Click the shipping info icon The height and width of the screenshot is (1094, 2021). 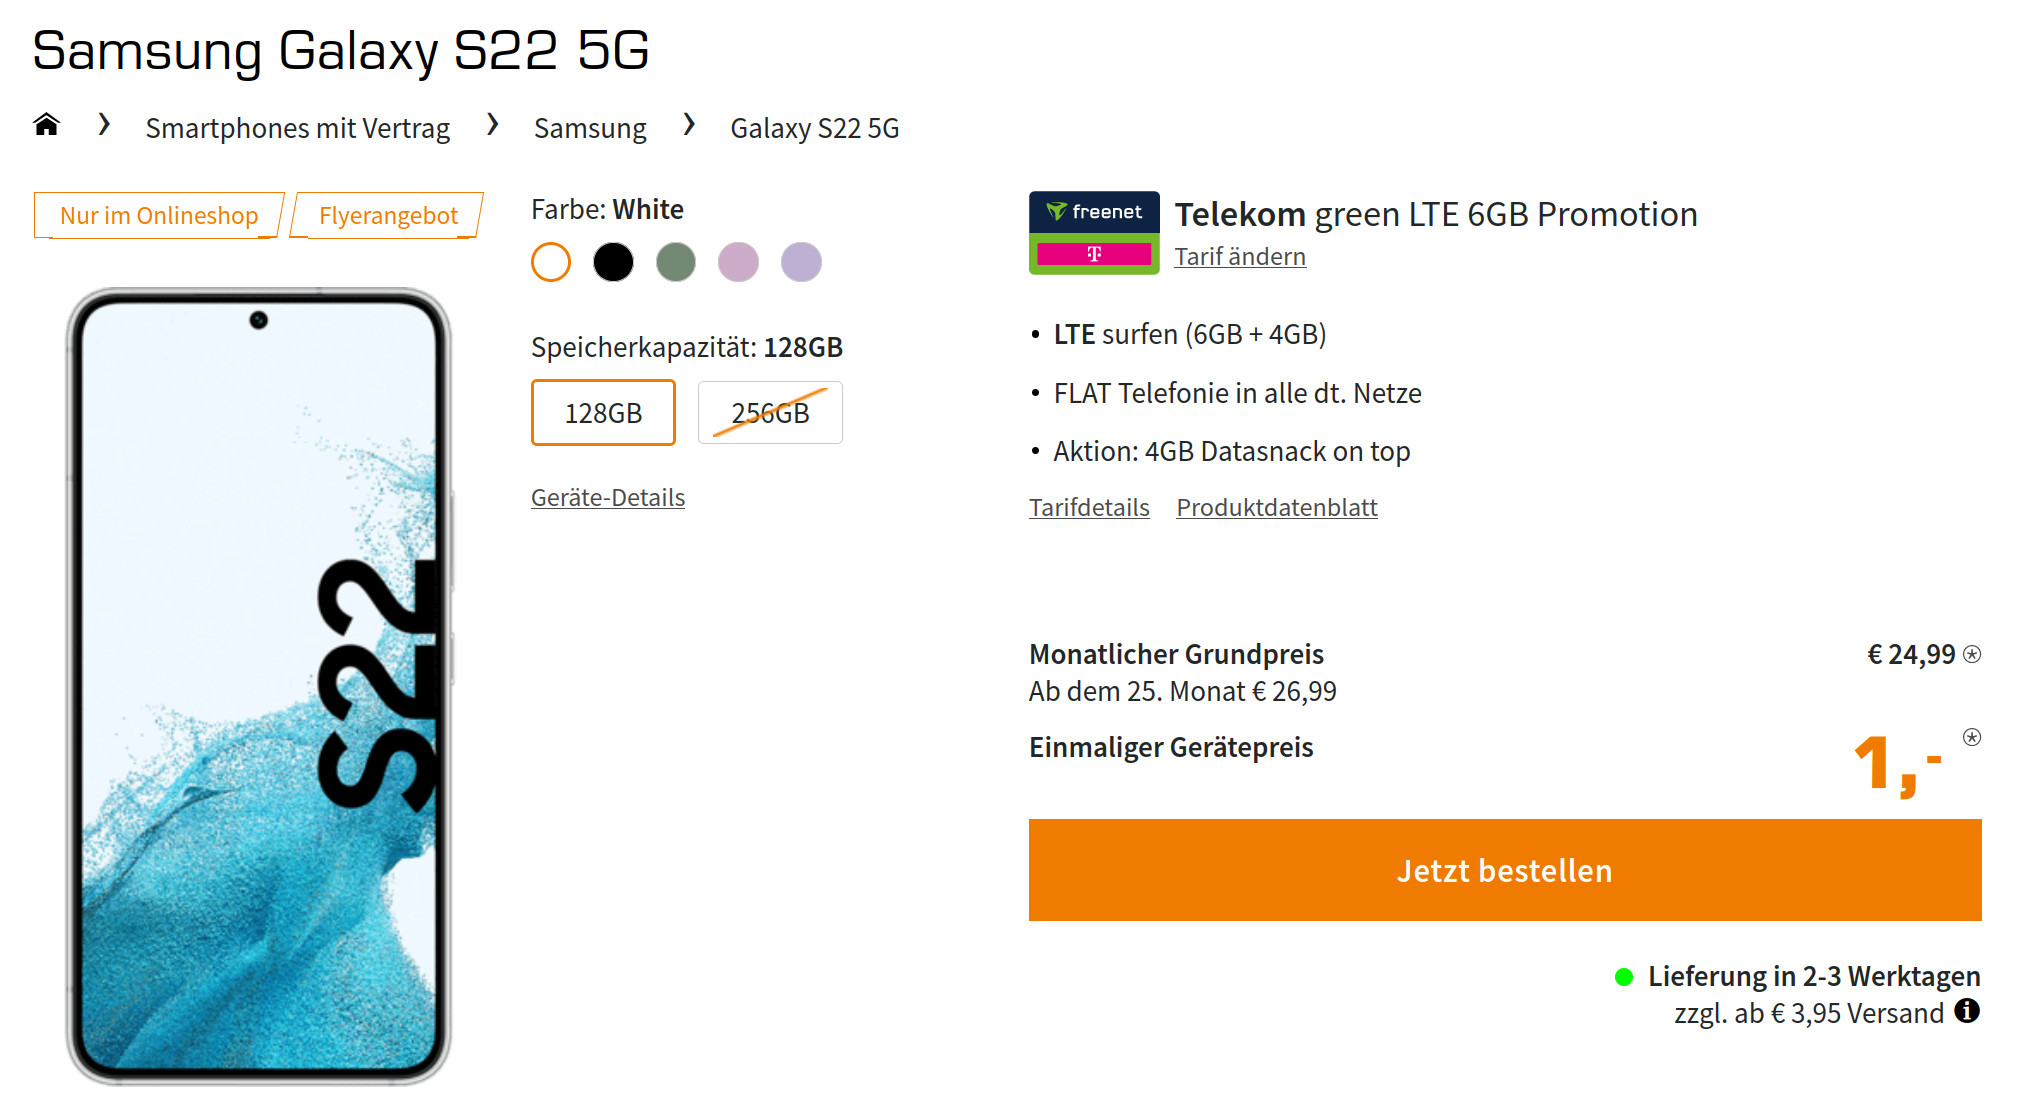coord(1967,1011)
